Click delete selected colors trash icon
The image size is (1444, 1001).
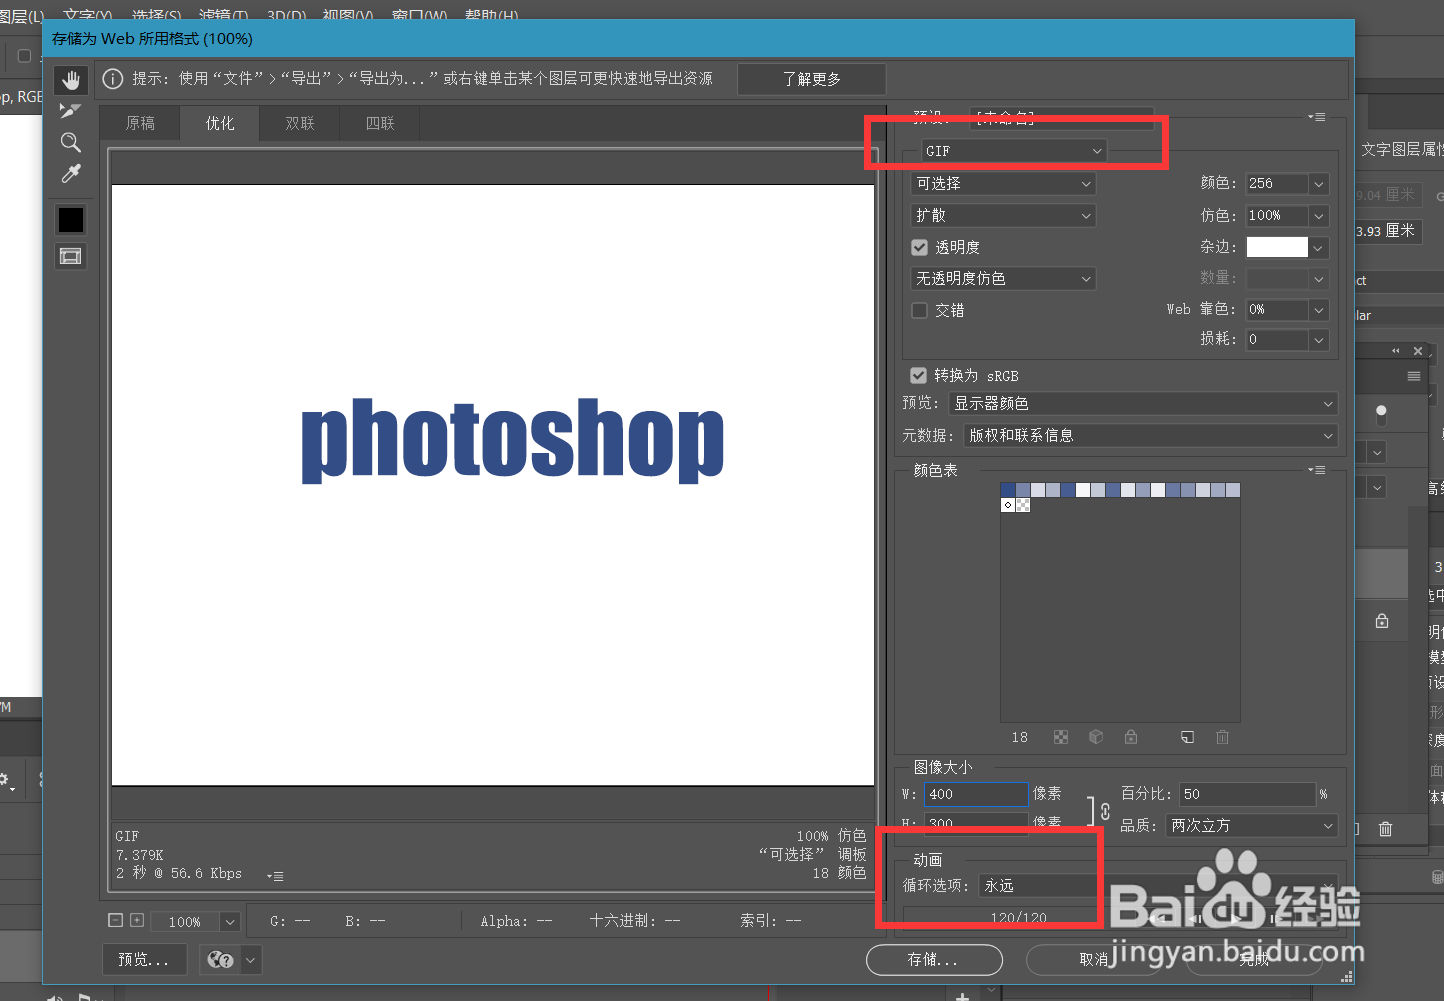coord(1222,737)
